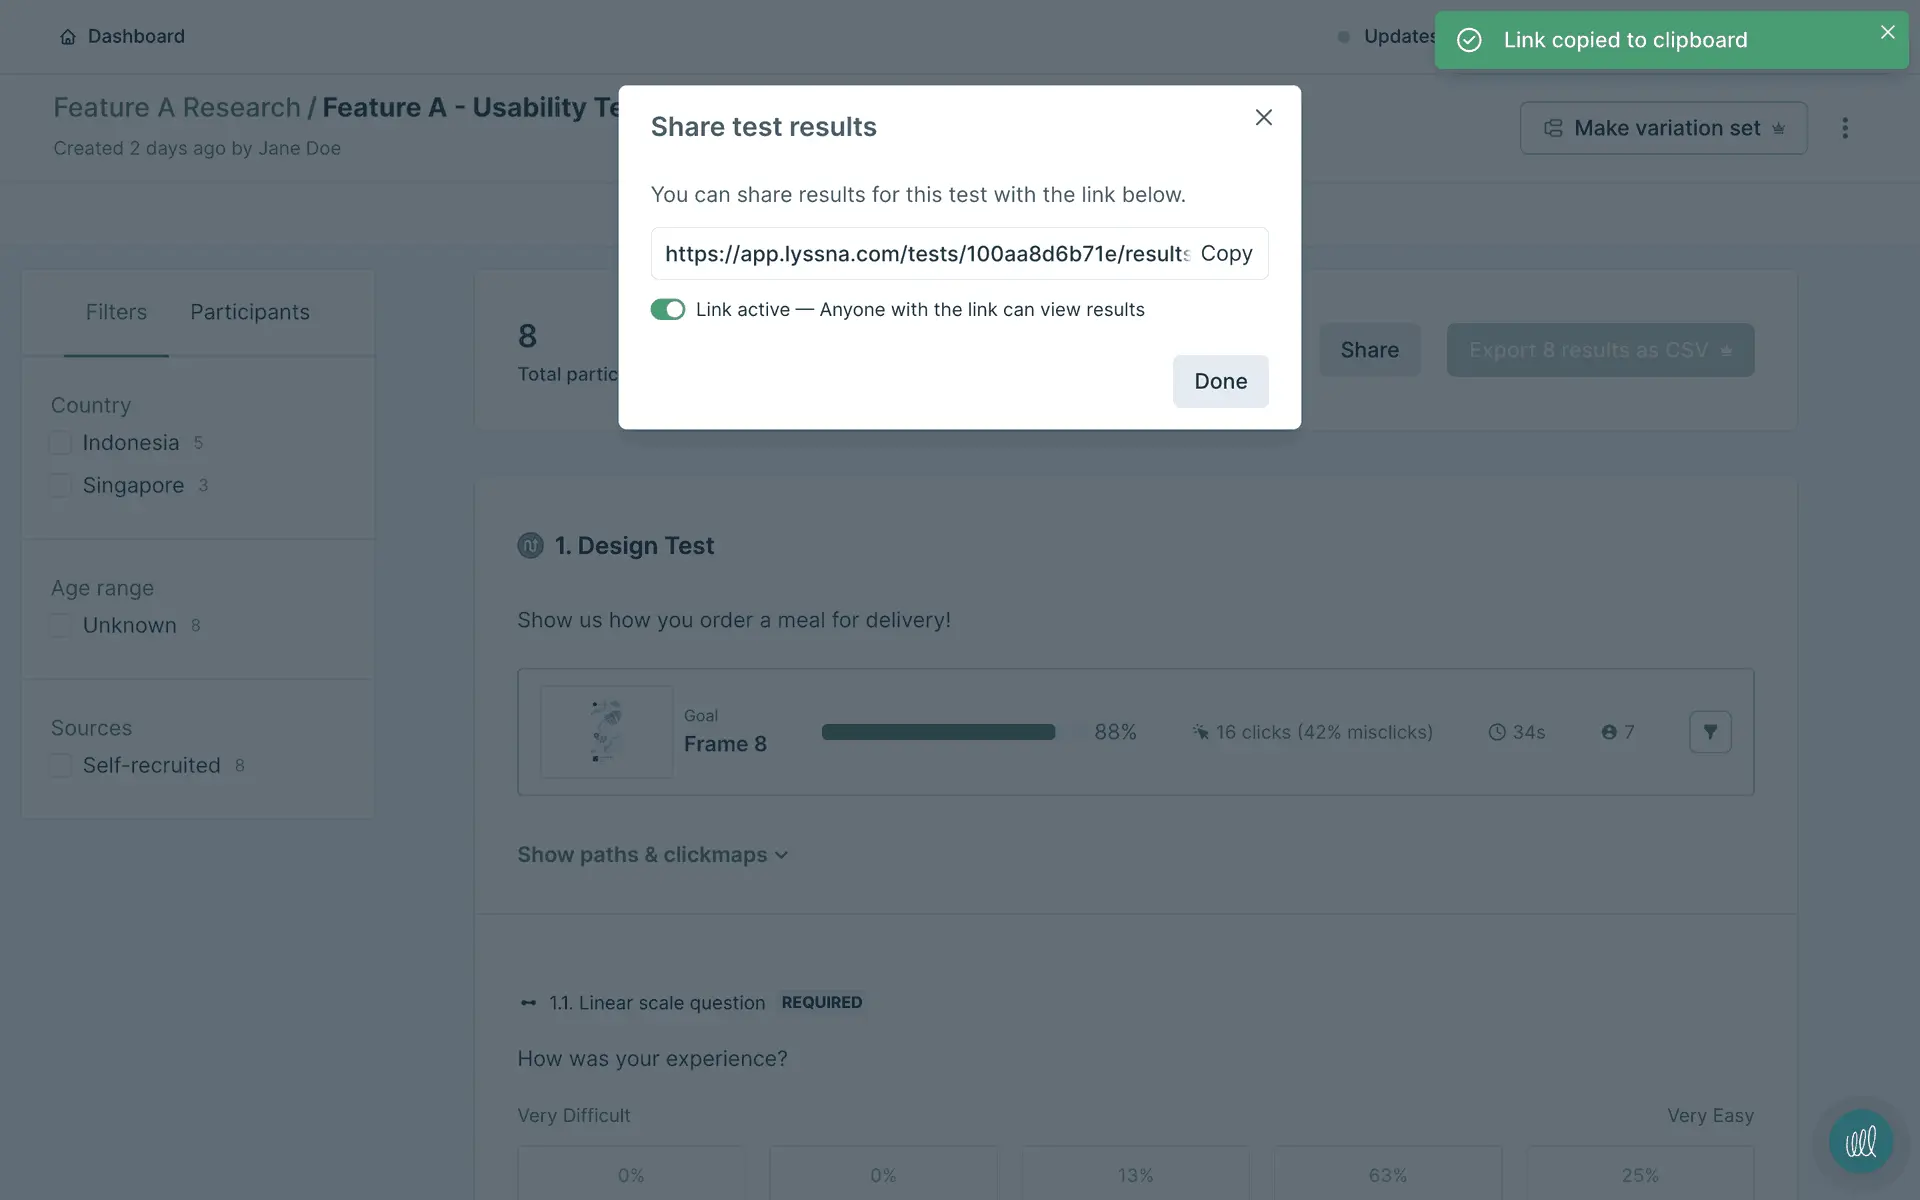Open Export 8 results as CSV
The image size is (1920, 1200).
pyautogui.click(x=1599, y=350)
